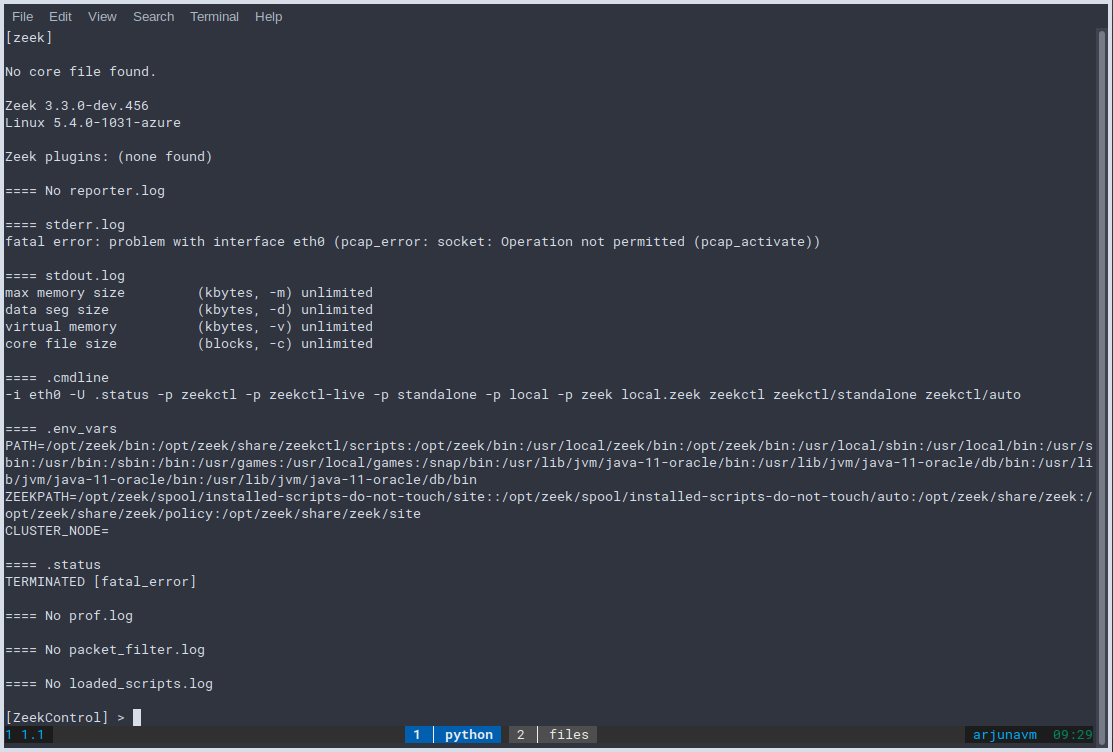Screen dimensions: 1113x752
Task: Open the Edit menu
Action: pos(60,16)
